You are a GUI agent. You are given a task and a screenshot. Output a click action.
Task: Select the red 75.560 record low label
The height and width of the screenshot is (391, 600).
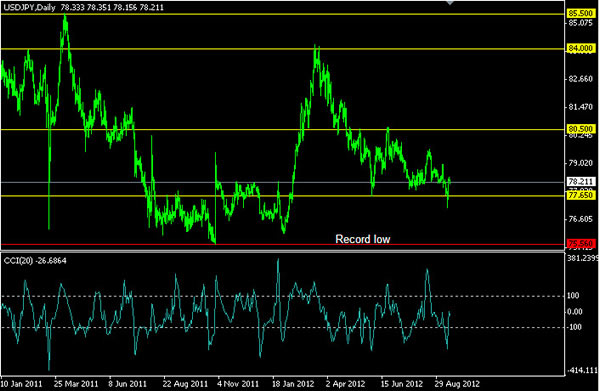coord(580,244)
